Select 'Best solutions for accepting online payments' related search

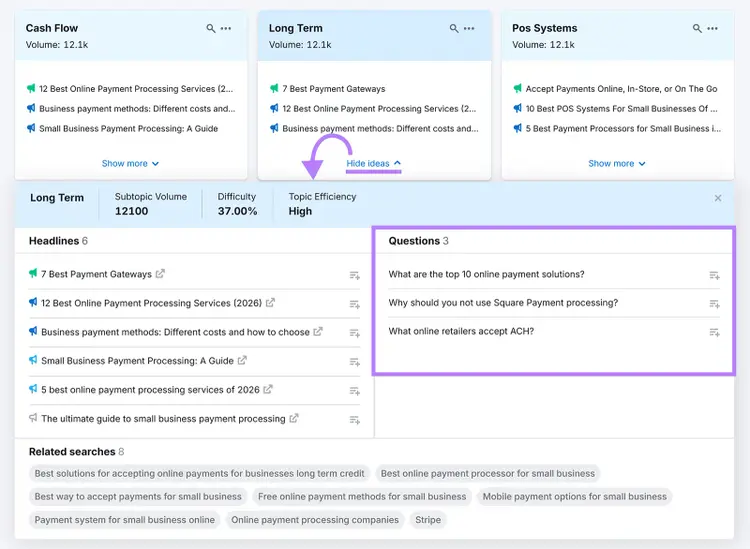coord(199,473)
